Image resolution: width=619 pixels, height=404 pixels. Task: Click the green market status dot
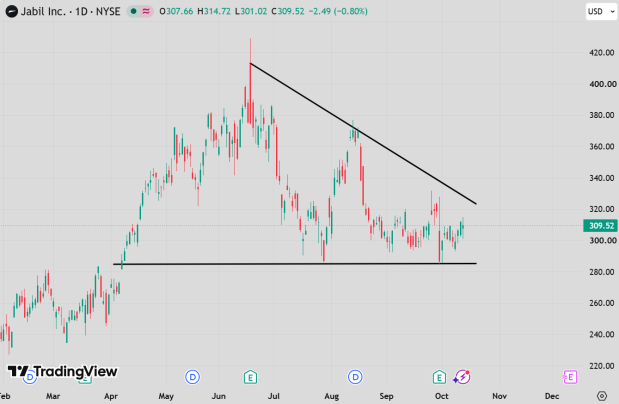coord(133,11)
